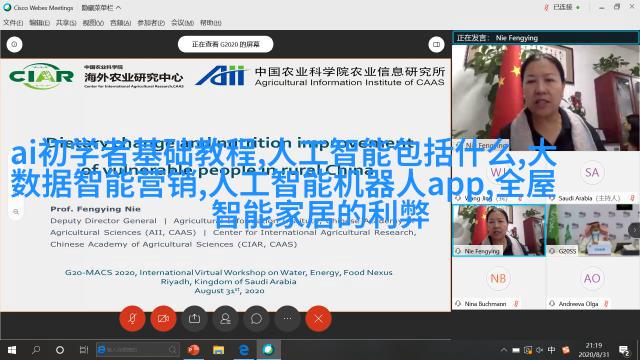Open the 共享(S) menu
This screenshot has height=360, width=640.
pyautogui.click(x=66, y=23)
